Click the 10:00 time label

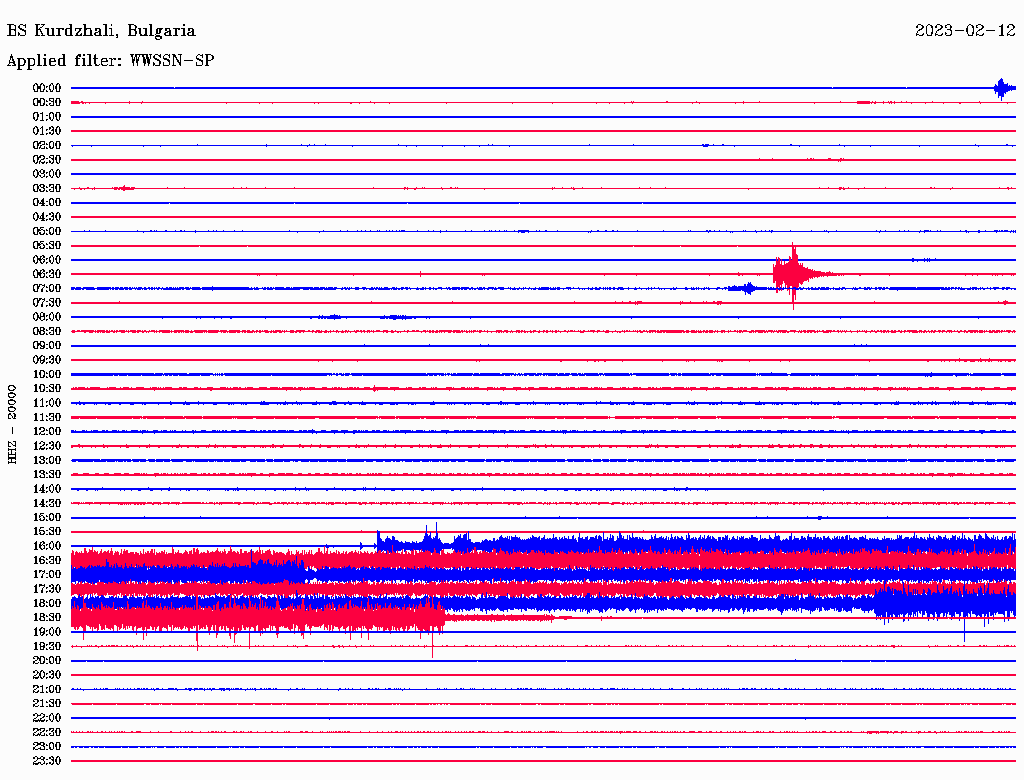47,374
